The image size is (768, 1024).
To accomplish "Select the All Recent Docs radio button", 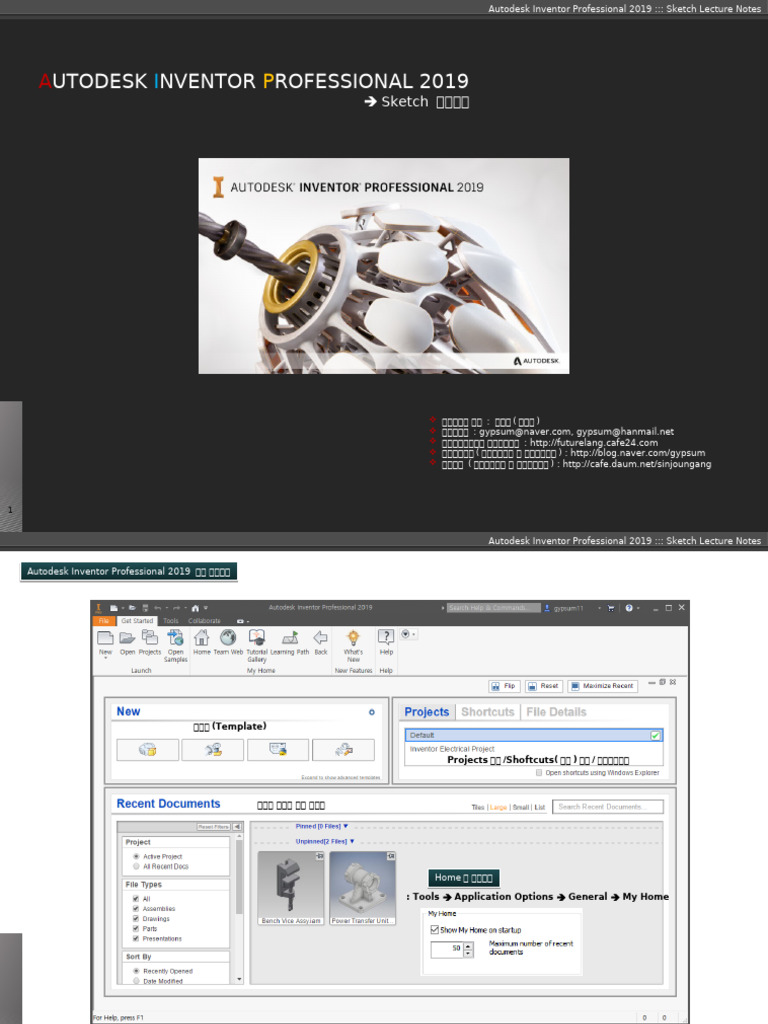I will click(136, 866).
